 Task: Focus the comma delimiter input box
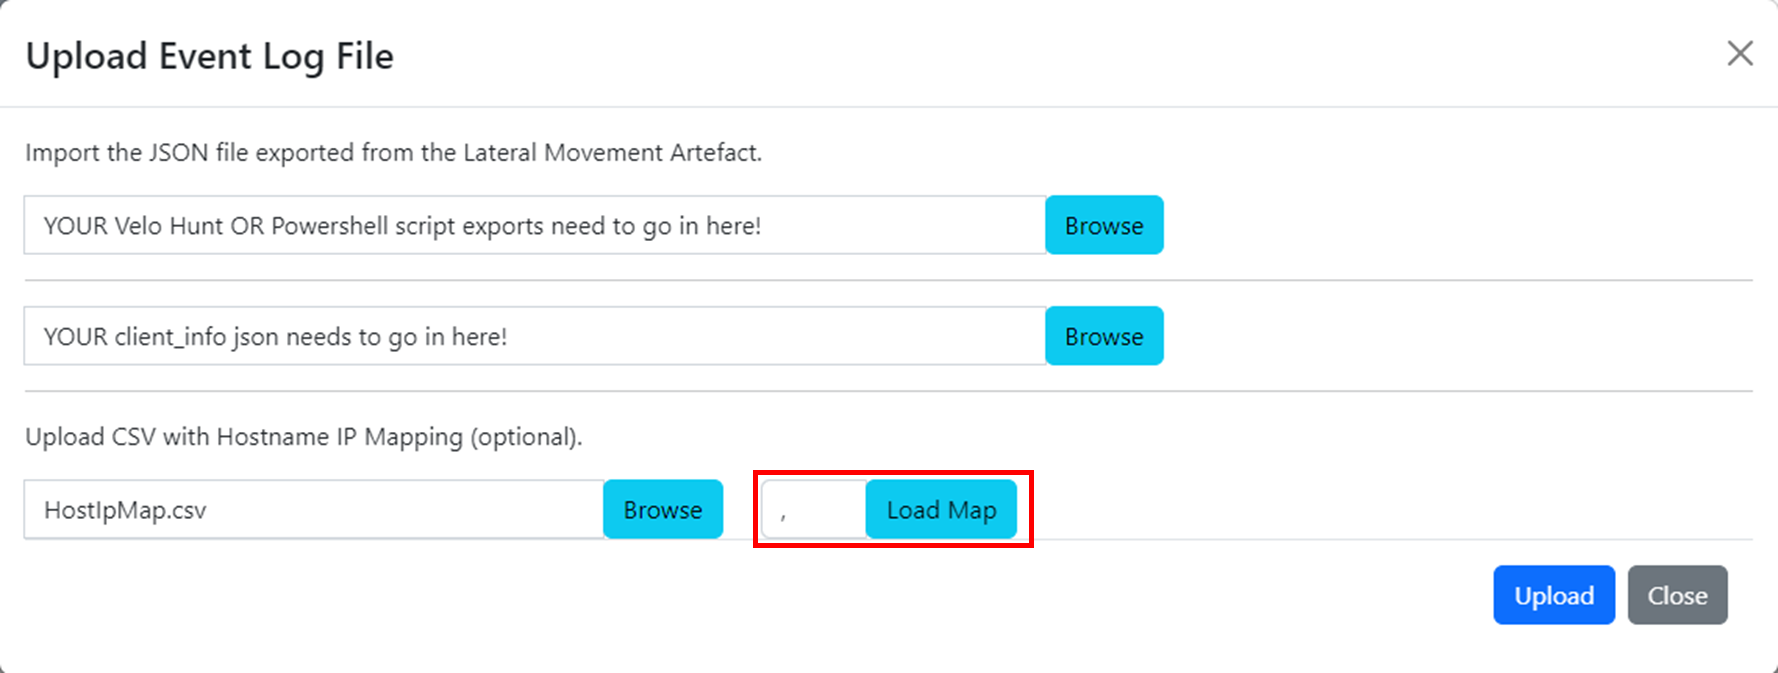pos(813,510)
